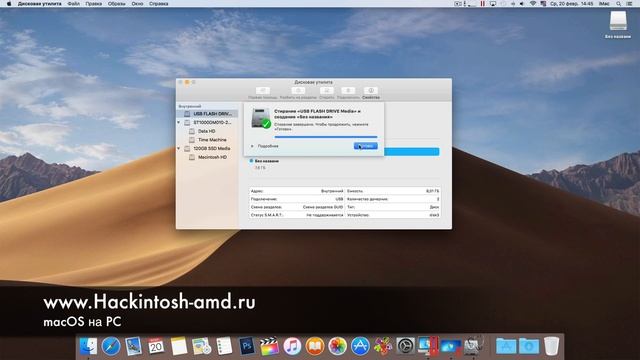Select USB FLASH DRIVE in sidebar

tap(208, 114)
